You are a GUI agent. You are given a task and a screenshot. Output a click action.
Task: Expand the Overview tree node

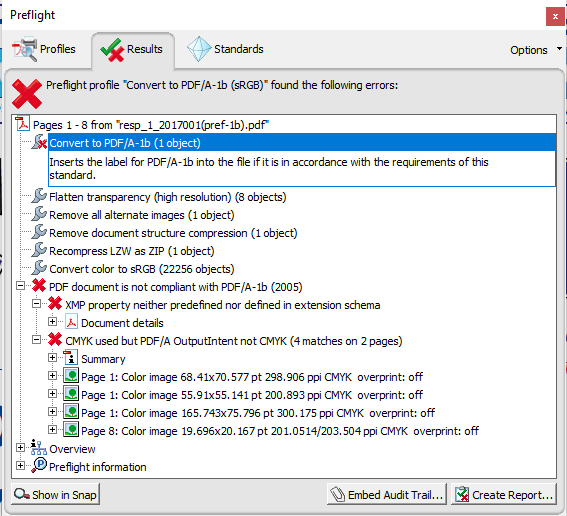(21, 448)
